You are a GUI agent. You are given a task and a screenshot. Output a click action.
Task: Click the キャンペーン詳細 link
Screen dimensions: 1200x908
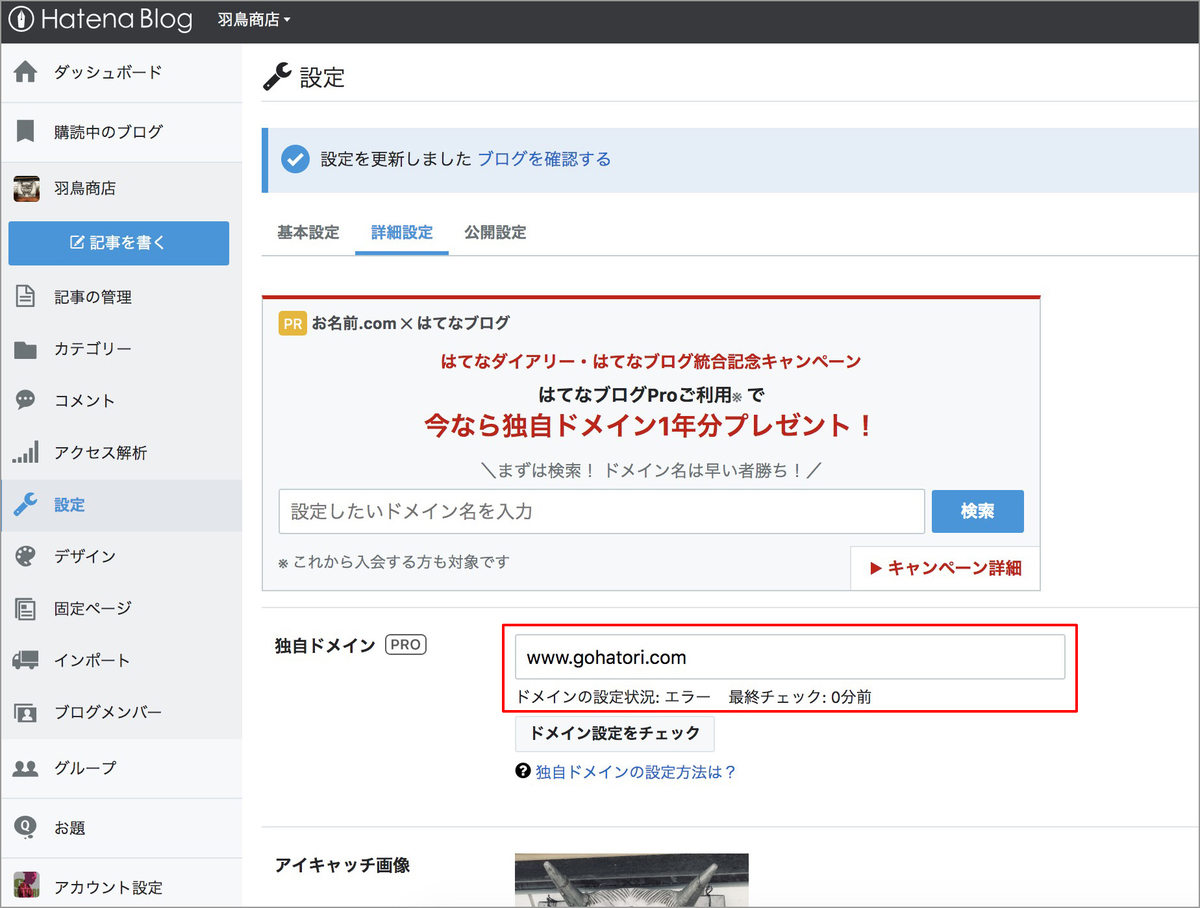pyautogui.click(x=946, y=568)
